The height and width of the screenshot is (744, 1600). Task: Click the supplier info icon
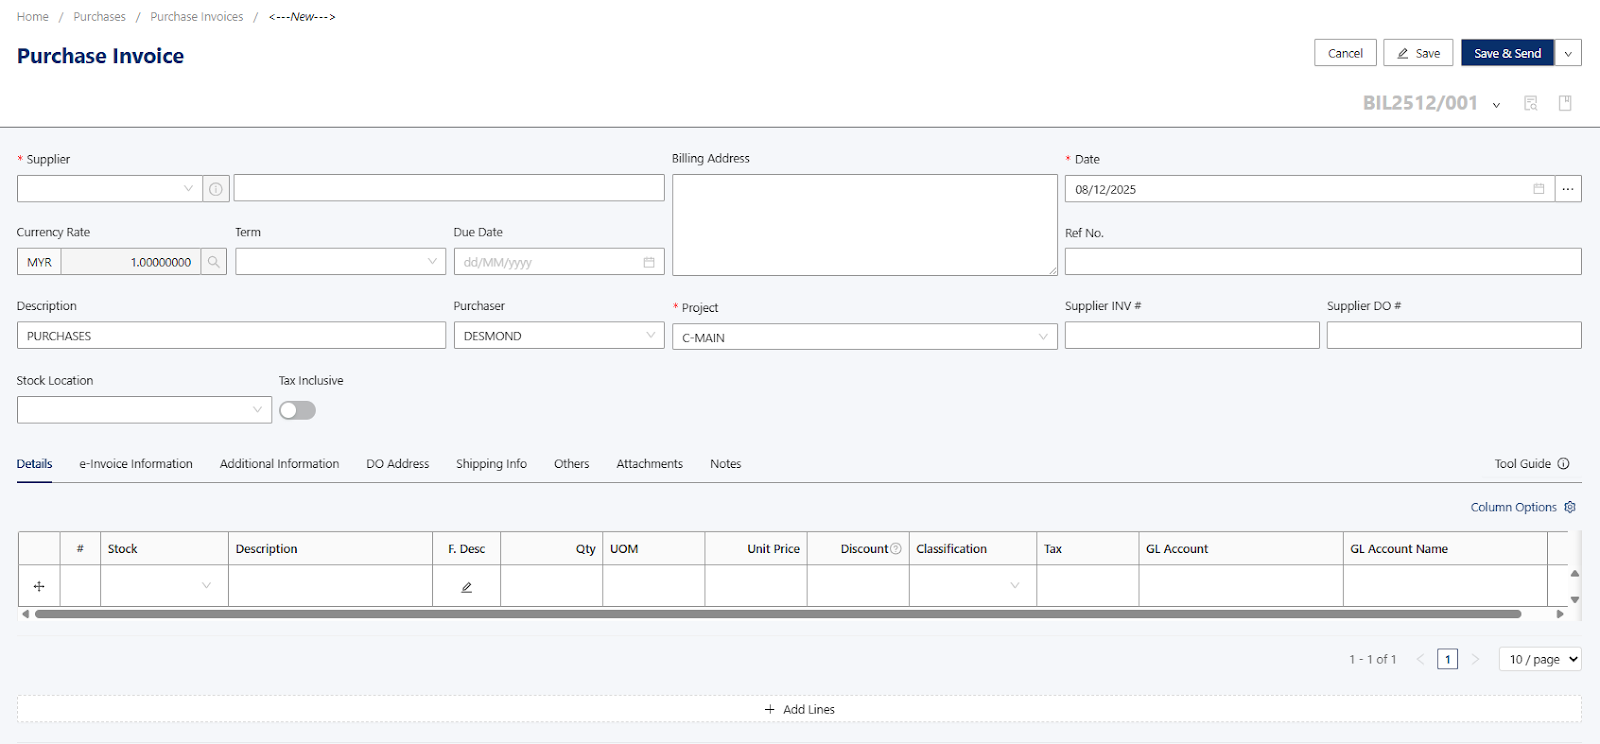pos(216,189)
